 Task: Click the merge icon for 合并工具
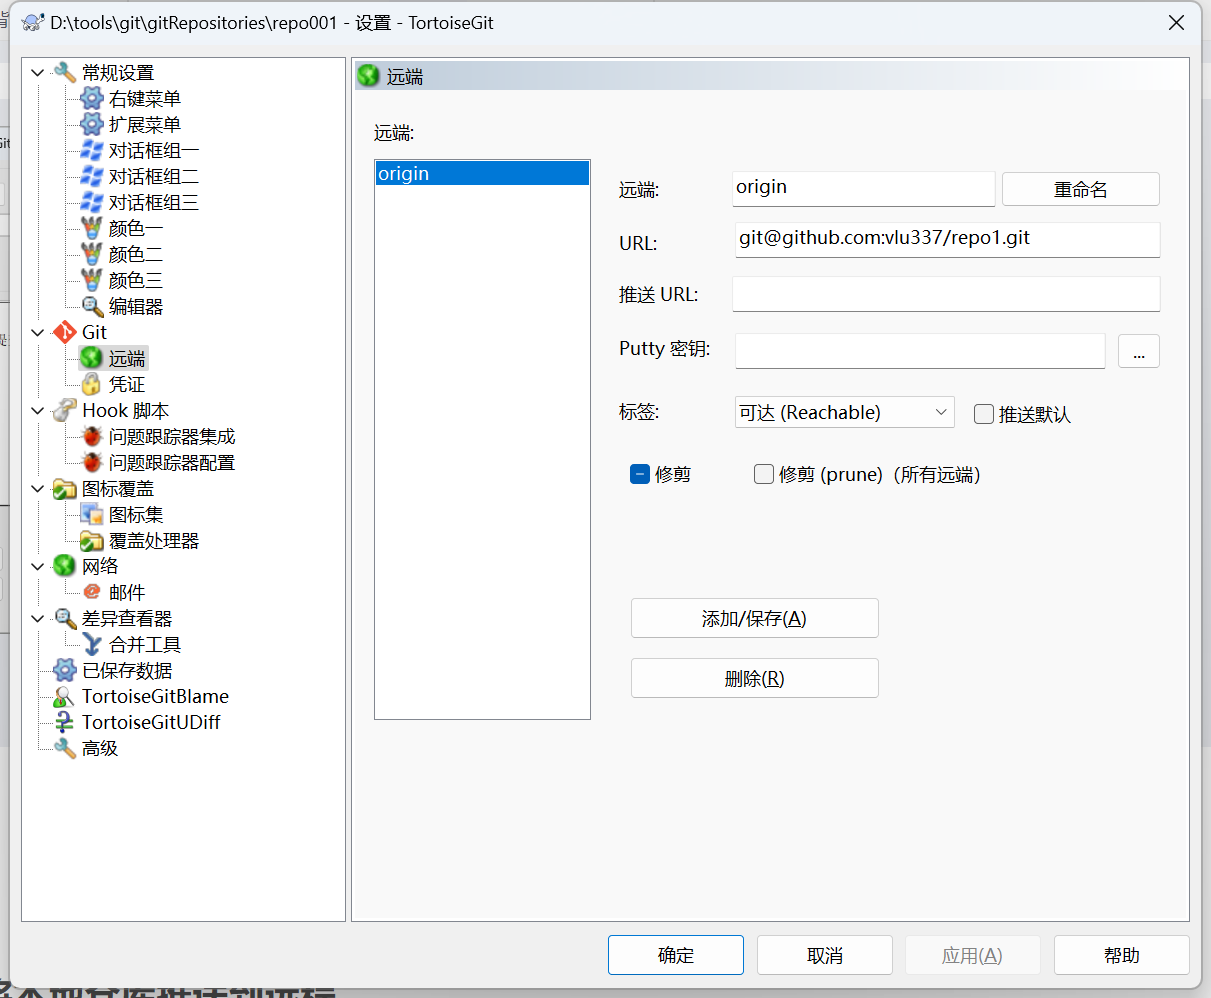coord(92,644)
